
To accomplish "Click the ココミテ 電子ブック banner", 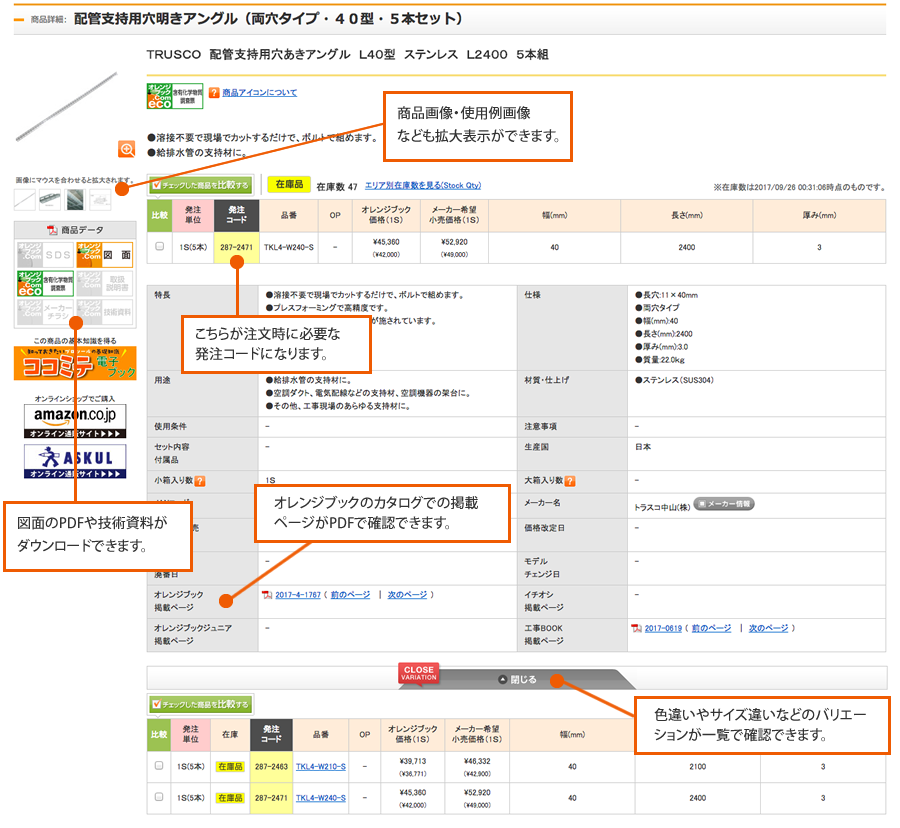I will [75, 362].
